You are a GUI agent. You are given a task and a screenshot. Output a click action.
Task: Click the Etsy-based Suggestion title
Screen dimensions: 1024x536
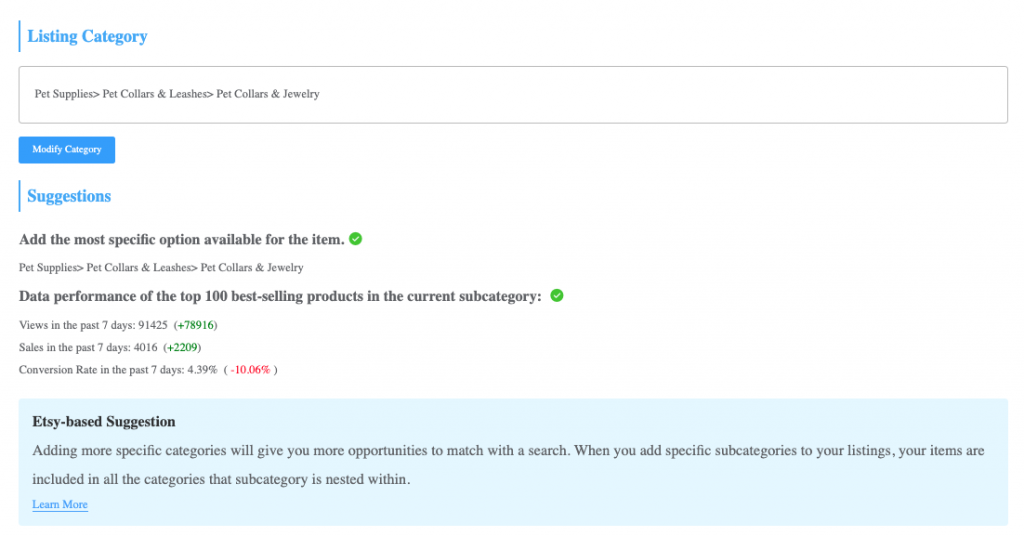pos(104,422)
